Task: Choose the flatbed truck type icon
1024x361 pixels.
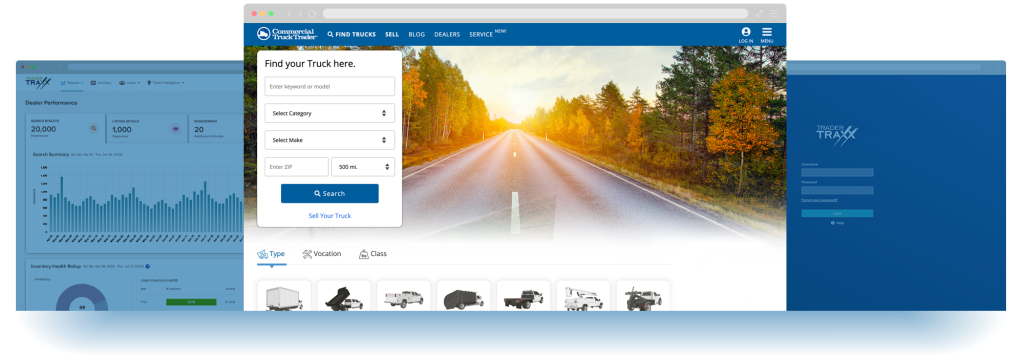Action: 523,297
